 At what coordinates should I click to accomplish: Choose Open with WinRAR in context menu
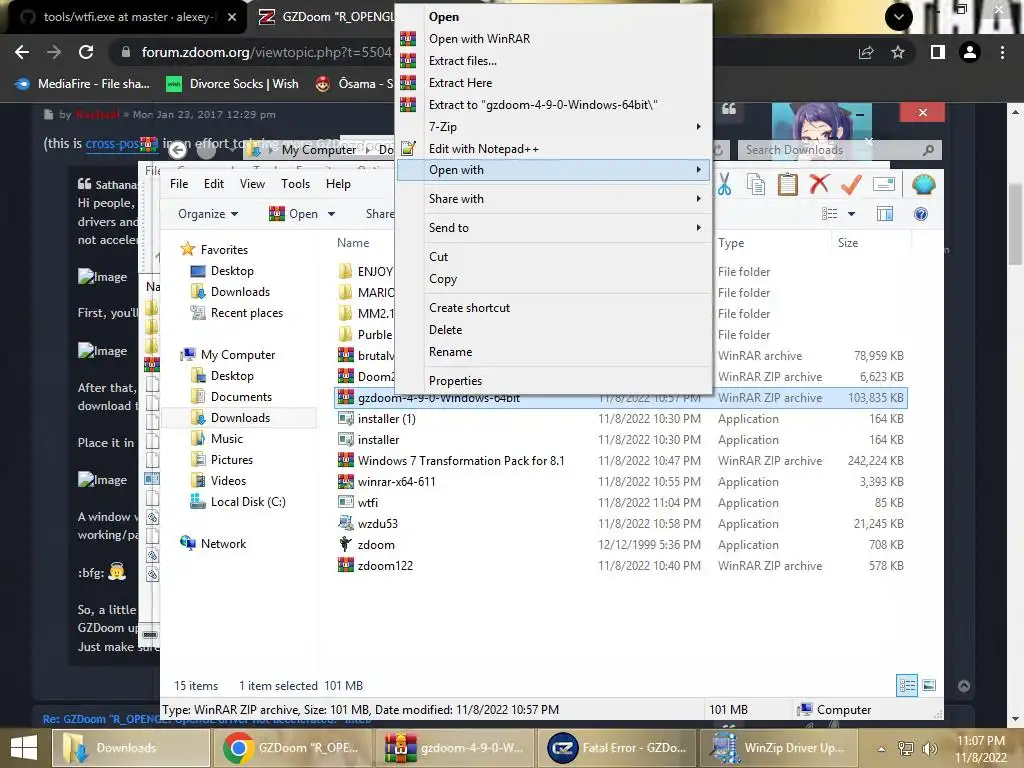point(552,39)
